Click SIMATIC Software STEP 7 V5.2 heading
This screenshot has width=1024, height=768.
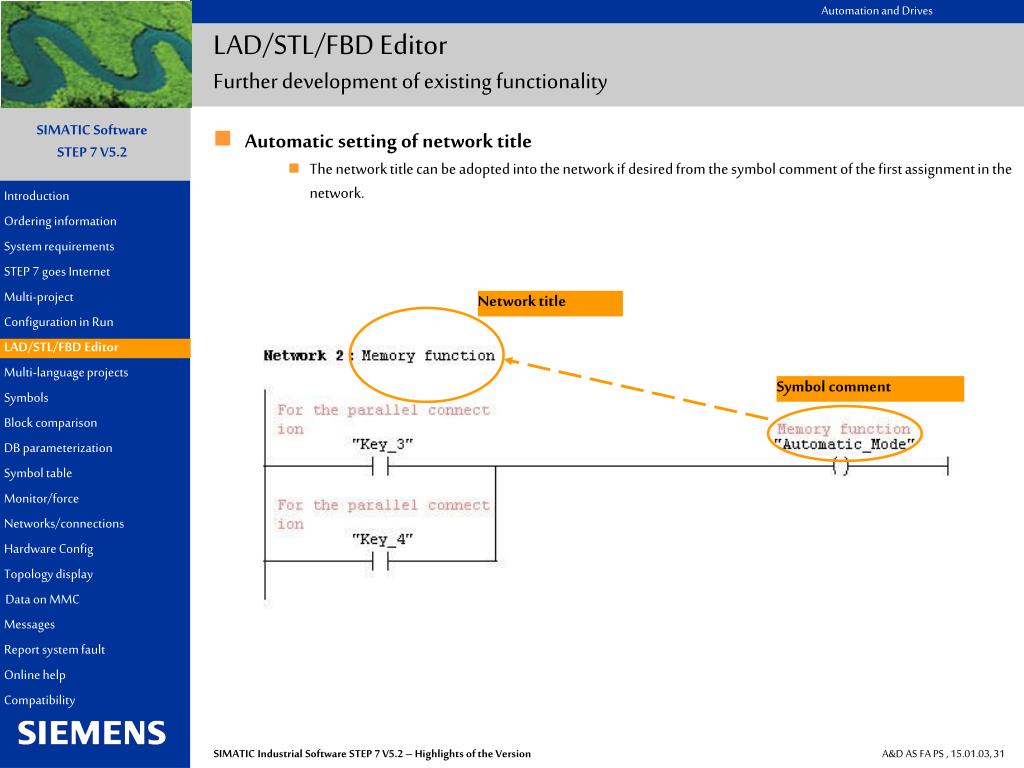point(91,141)
